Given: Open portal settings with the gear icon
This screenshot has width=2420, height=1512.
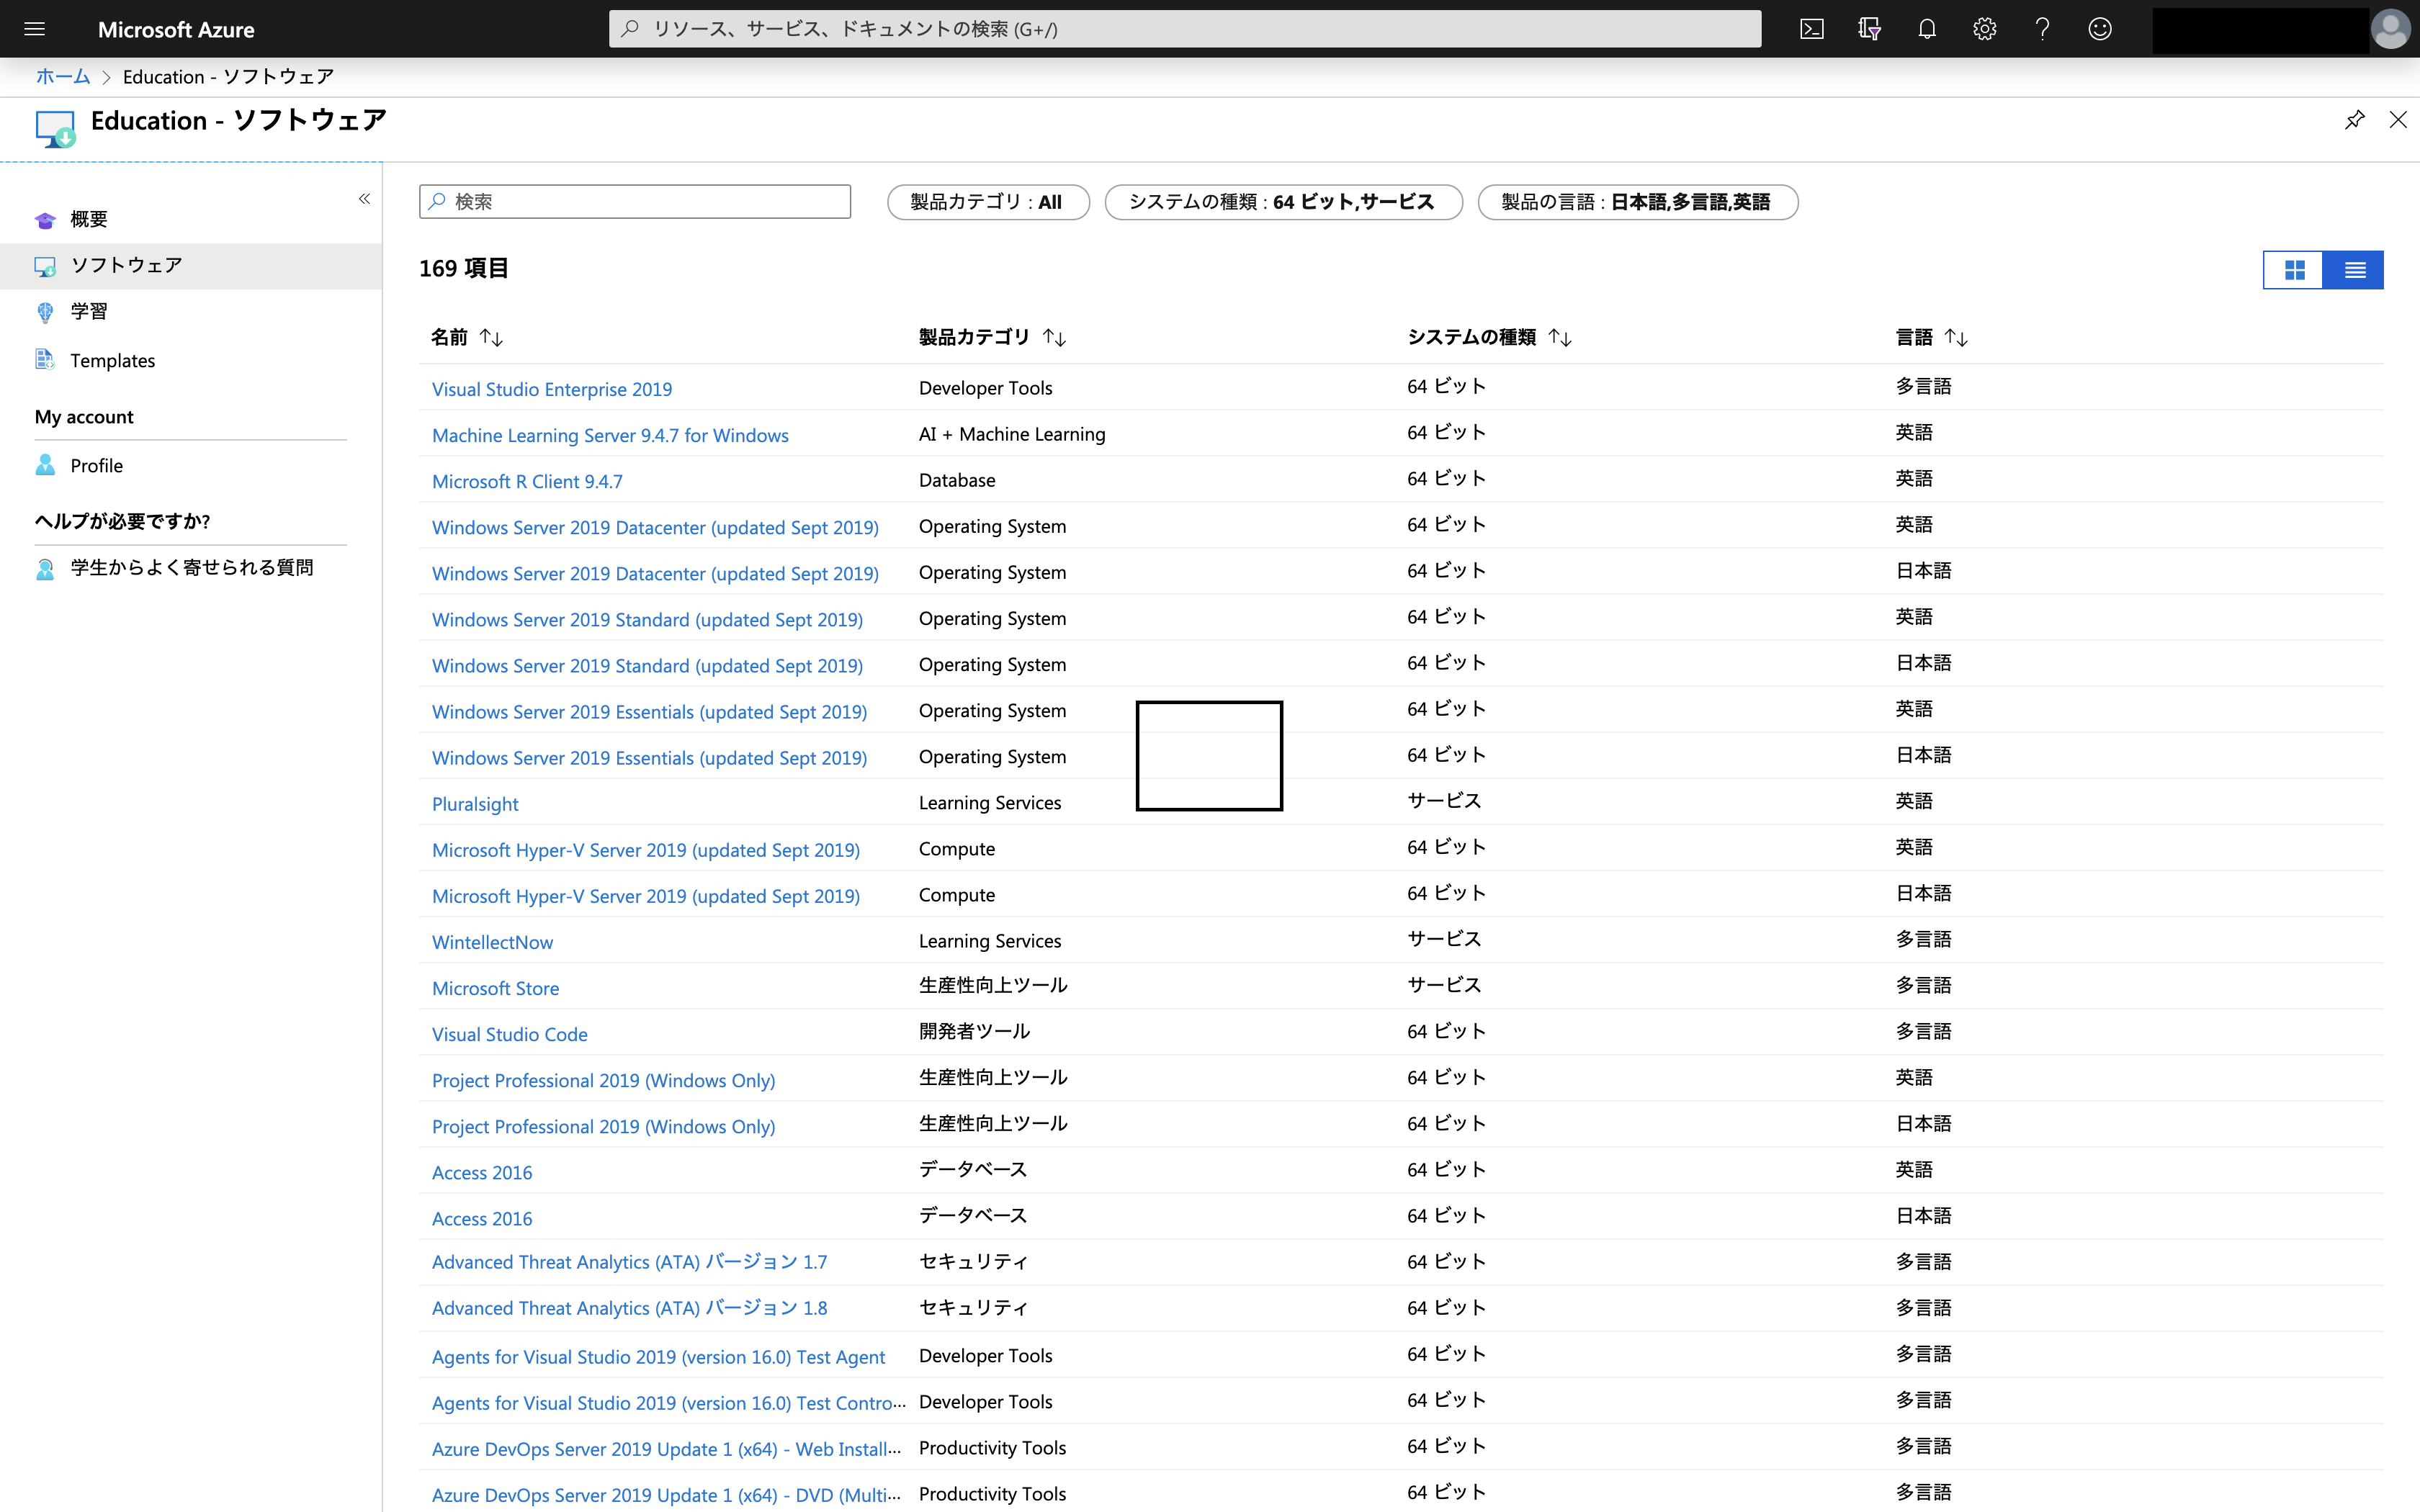Looking at the screenshot, I should [1984, 28].
